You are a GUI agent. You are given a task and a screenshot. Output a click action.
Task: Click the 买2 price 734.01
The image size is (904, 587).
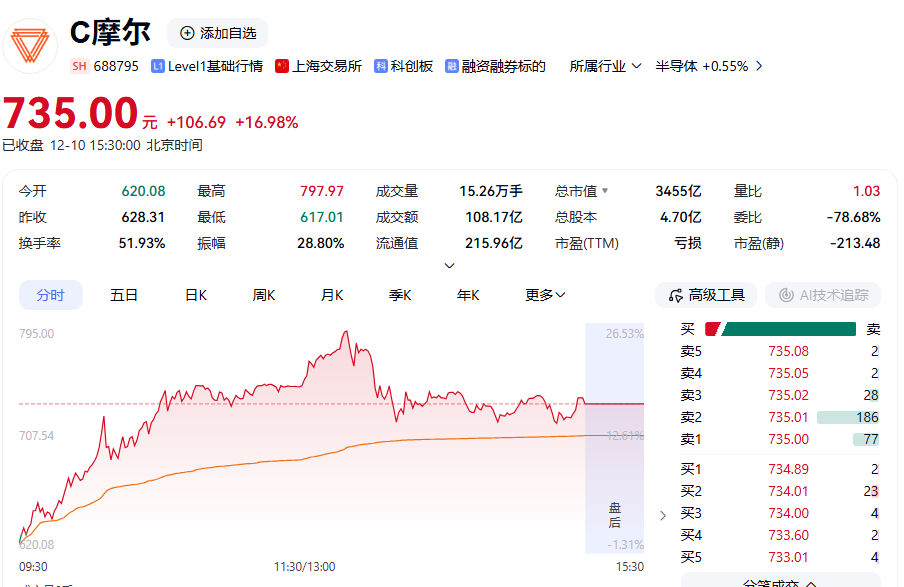tap(788, 491)
